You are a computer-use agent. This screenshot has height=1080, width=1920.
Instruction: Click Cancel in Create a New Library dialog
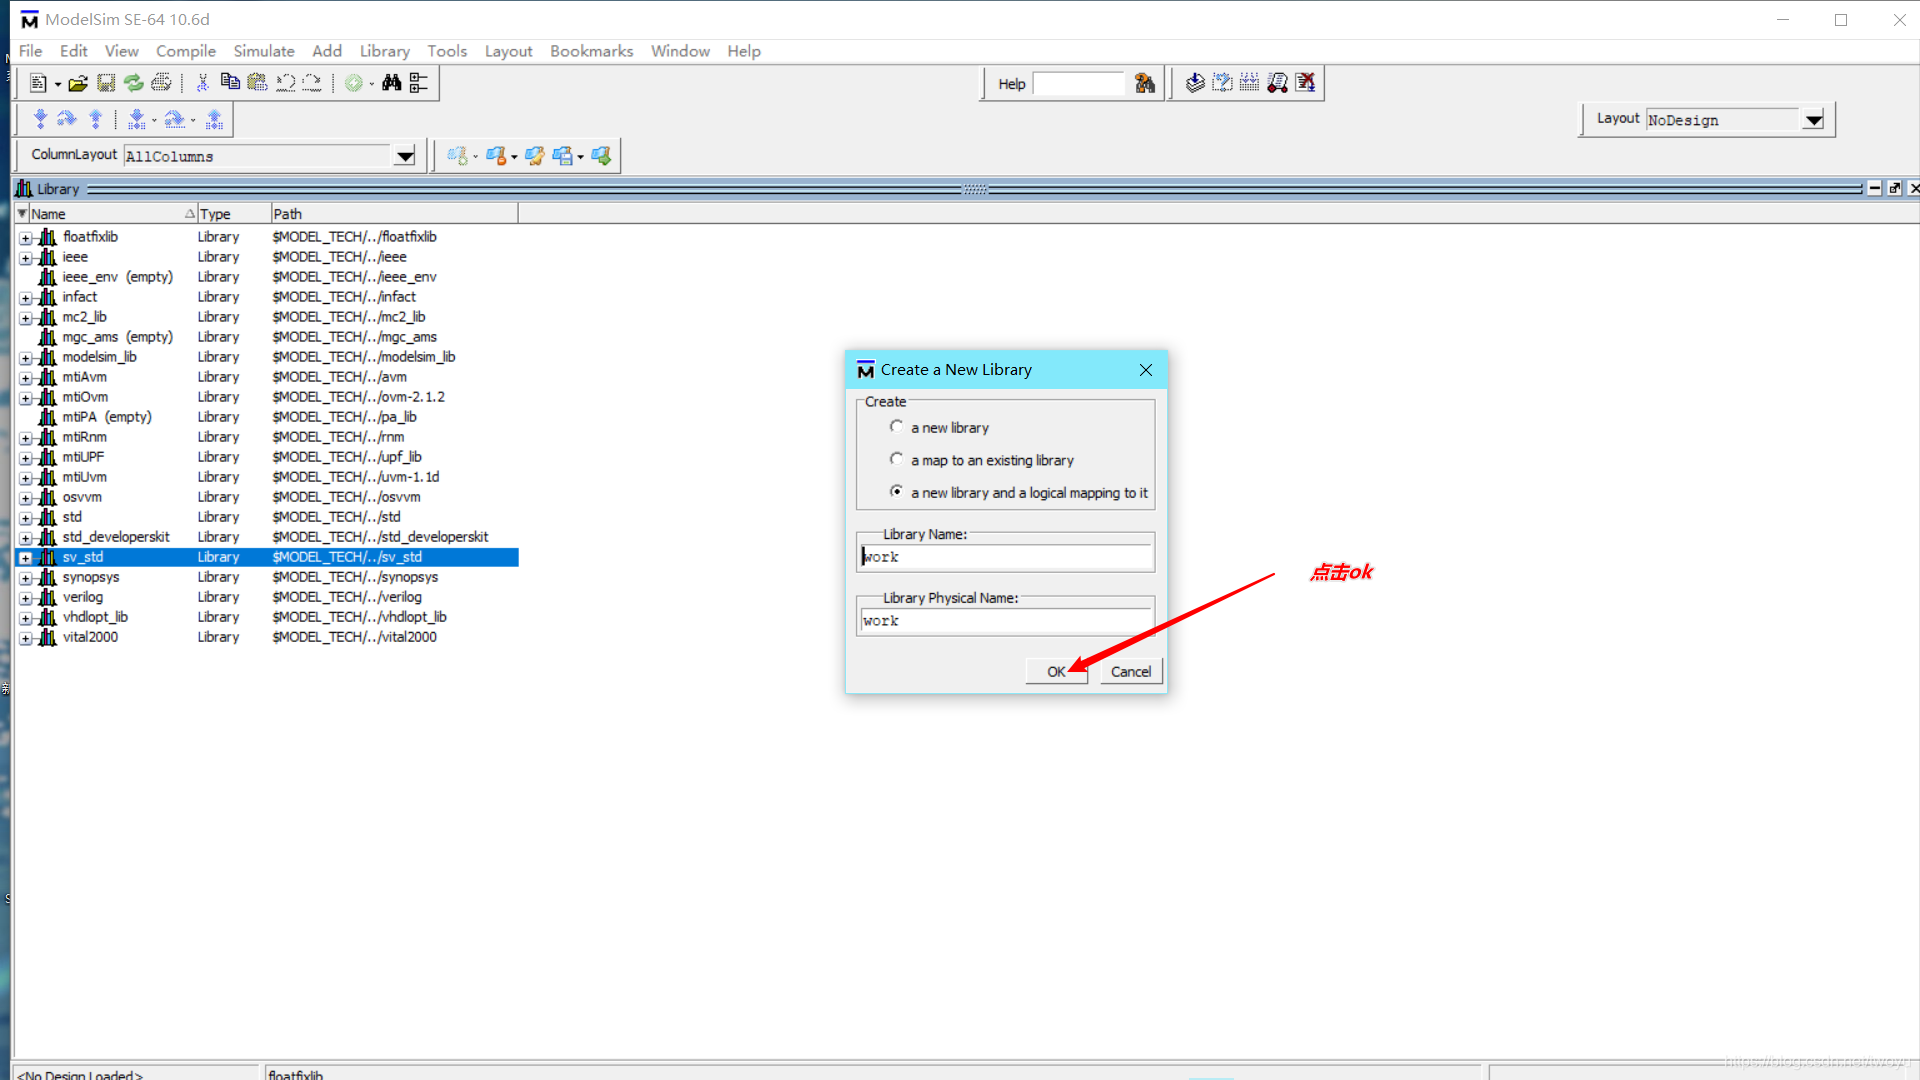coord(1131,672)
